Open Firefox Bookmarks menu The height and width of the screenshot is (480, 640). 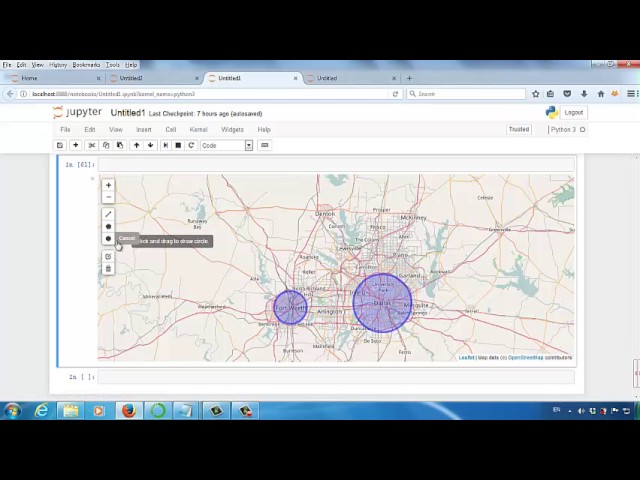coord(86,65)
